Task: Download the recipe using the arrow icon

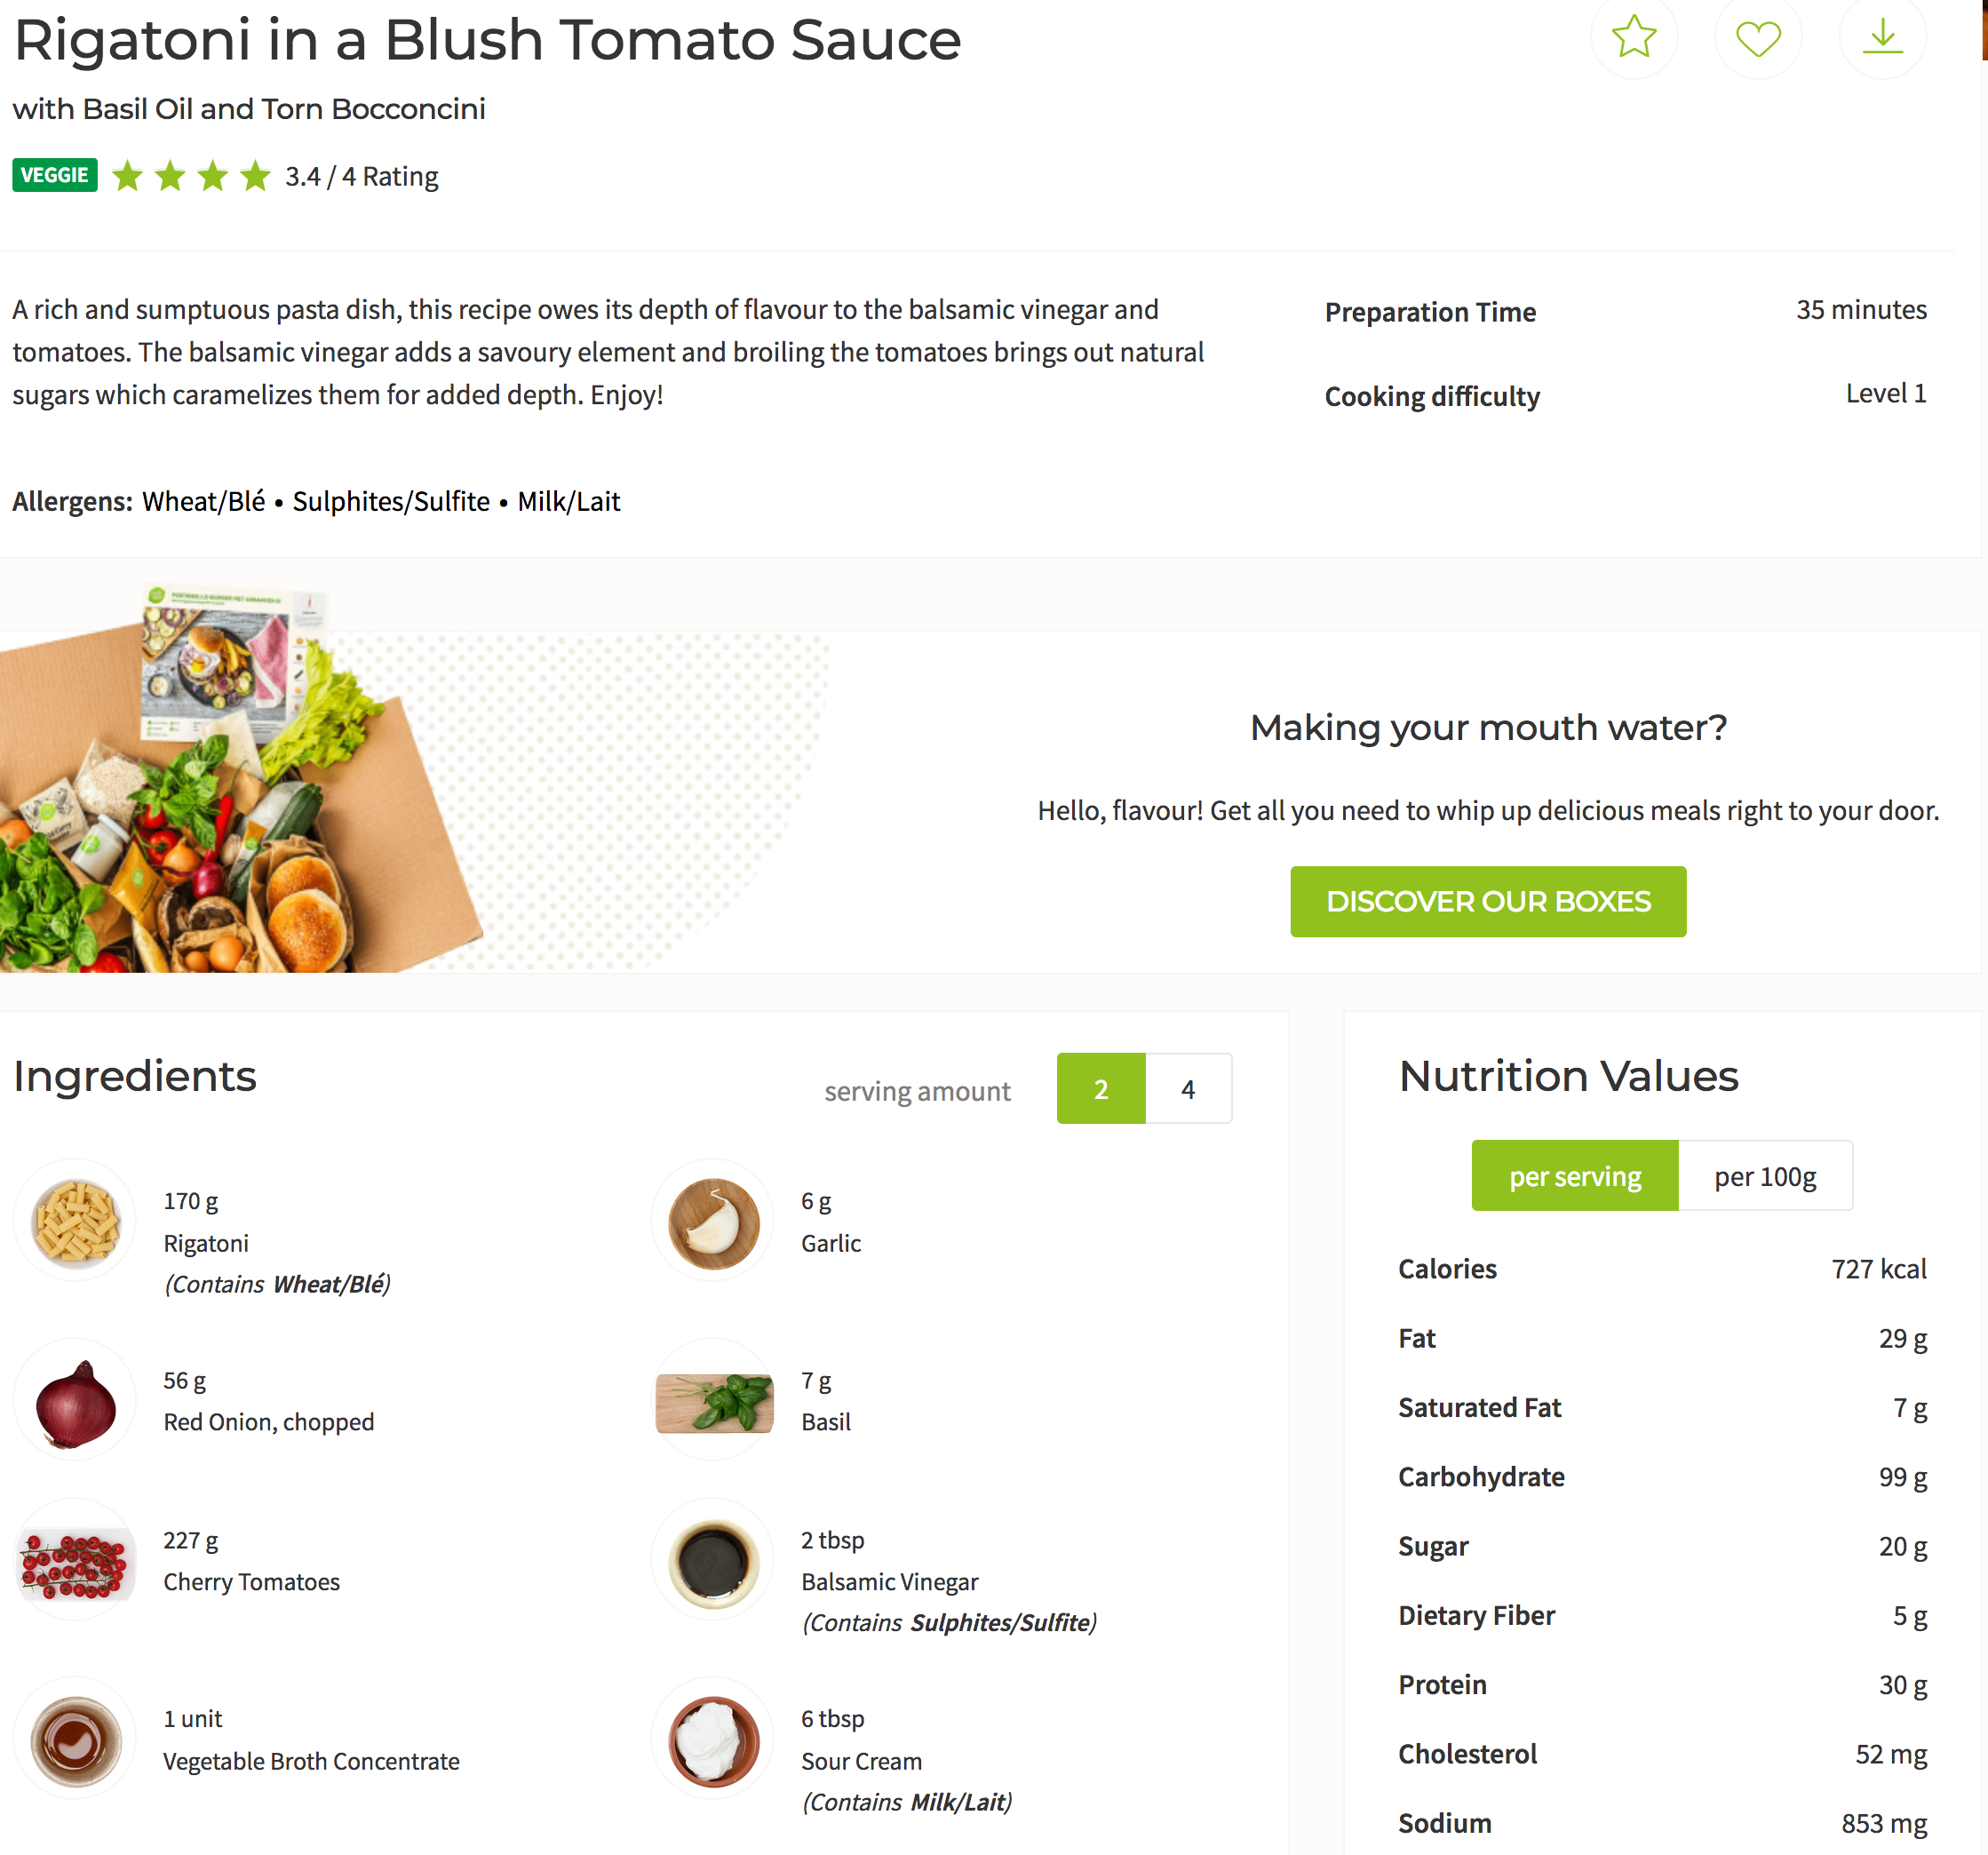Action: click(1881, 37)
